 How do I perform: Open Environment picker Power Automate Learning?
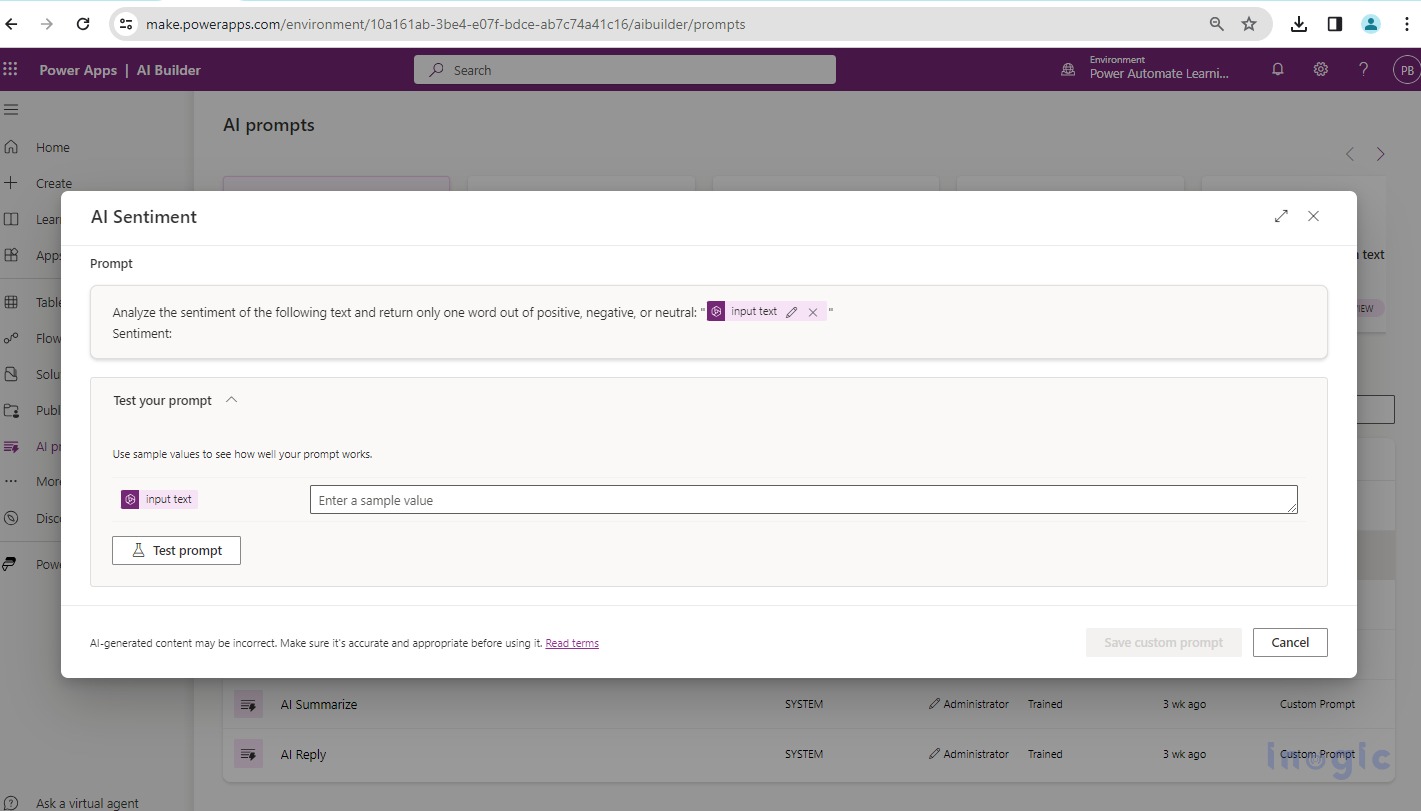point(1146,67)
